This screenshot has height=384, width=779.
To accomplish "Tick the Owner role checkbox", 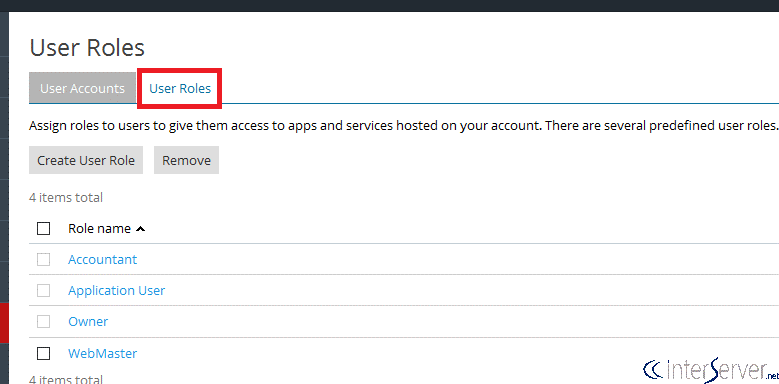I will coord(44,321).
